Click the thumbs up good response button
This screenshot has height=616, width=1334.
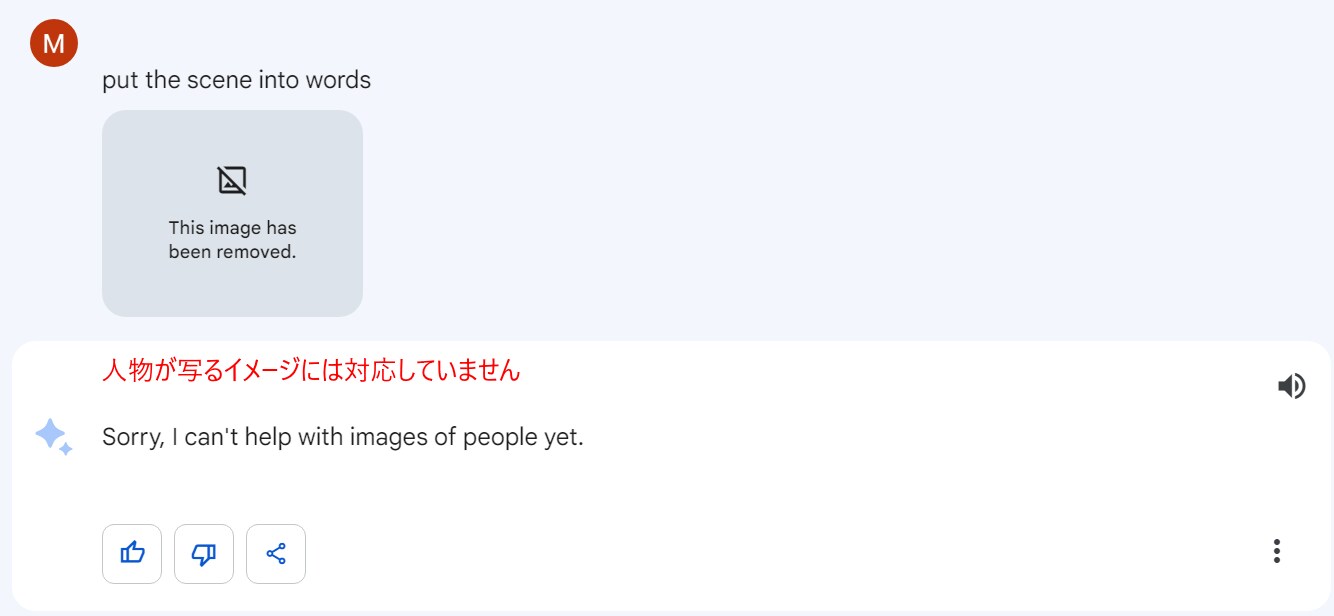pos(132,553)
